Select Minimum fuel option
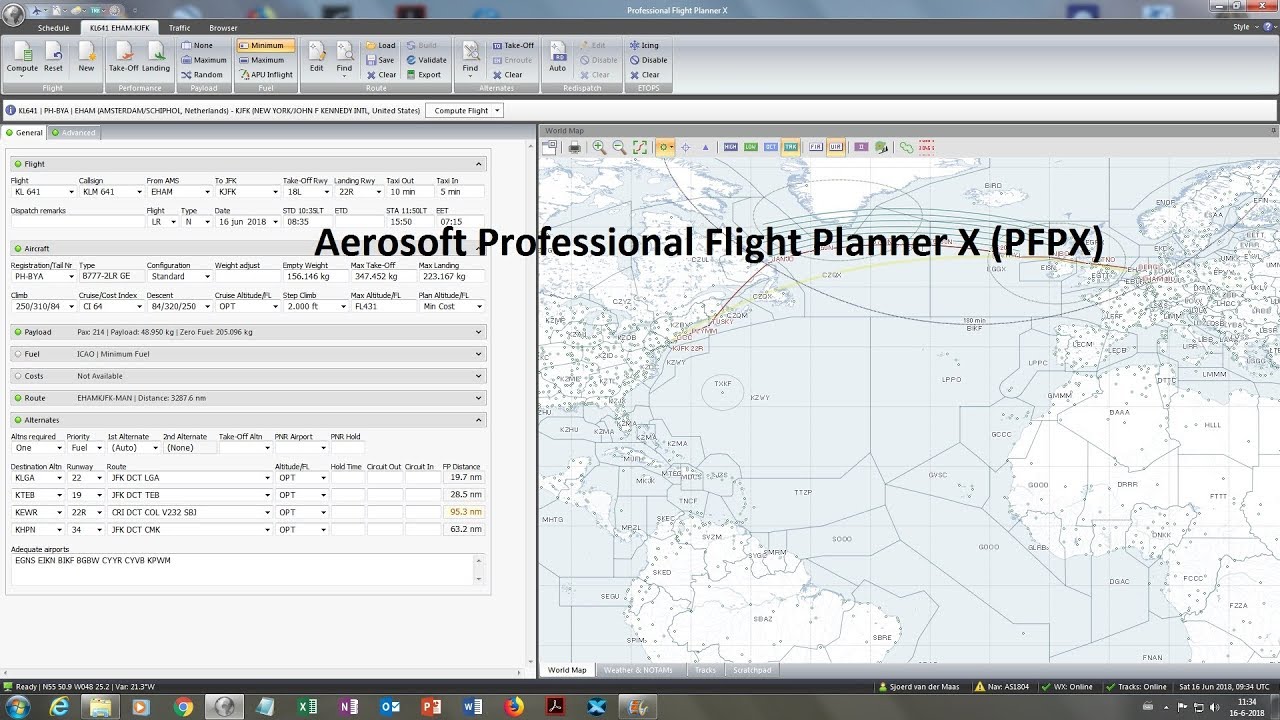The height and width of the screenshot is (720, 1280). click(x=266, y=46)
